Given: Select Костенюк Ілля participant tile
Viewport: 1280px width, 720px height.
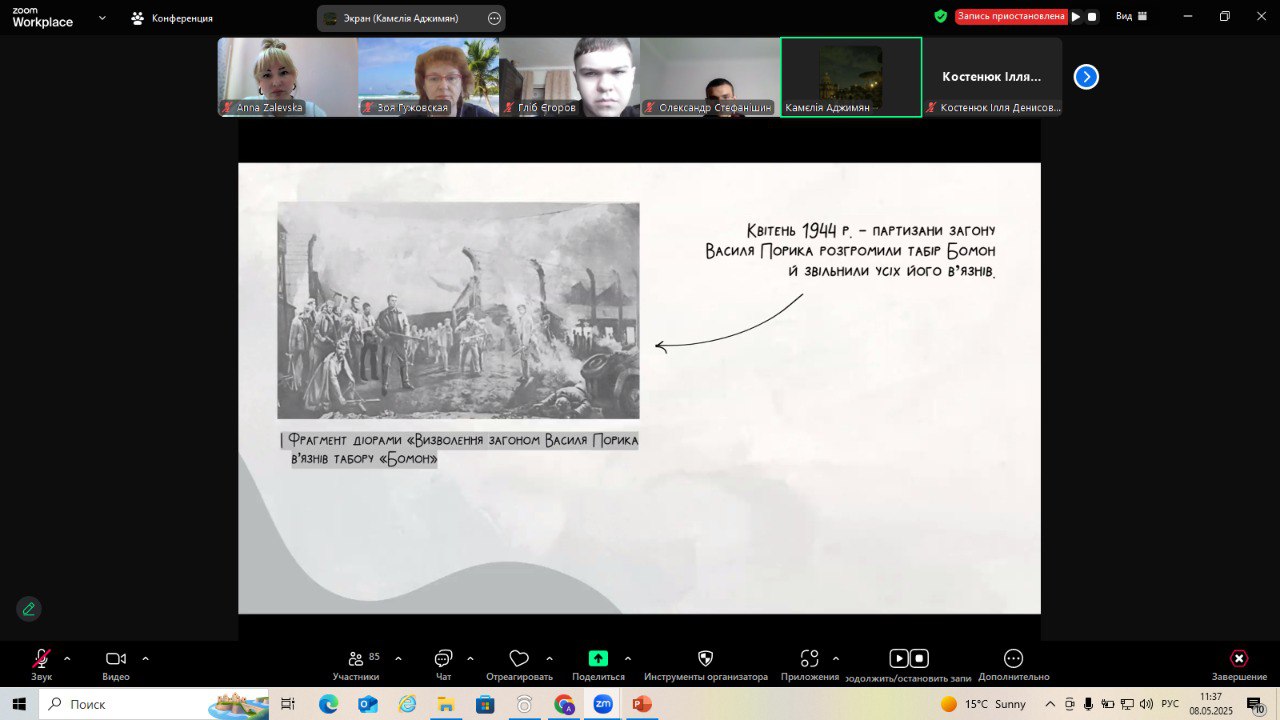Looking at the screenshot, I should [x=992, y=77].
